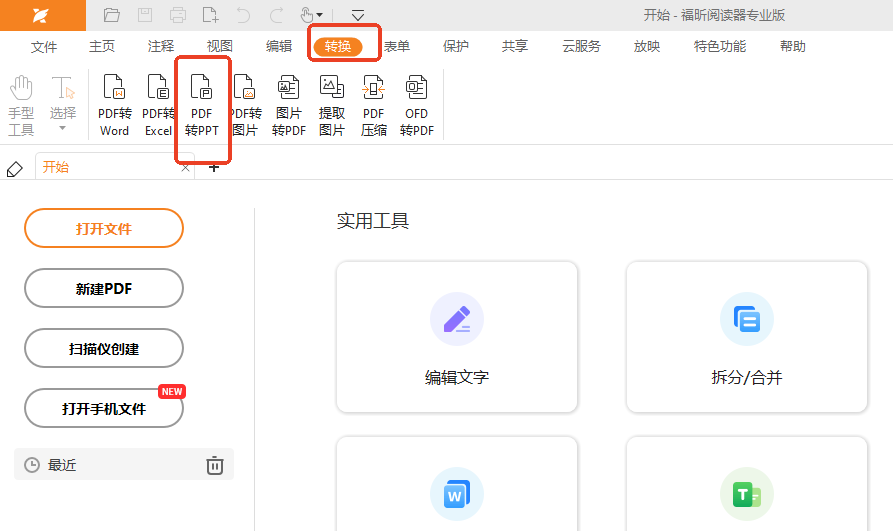
Task: Open the 文件 menu
Action: pyautogui.click(x=44, y=47)
